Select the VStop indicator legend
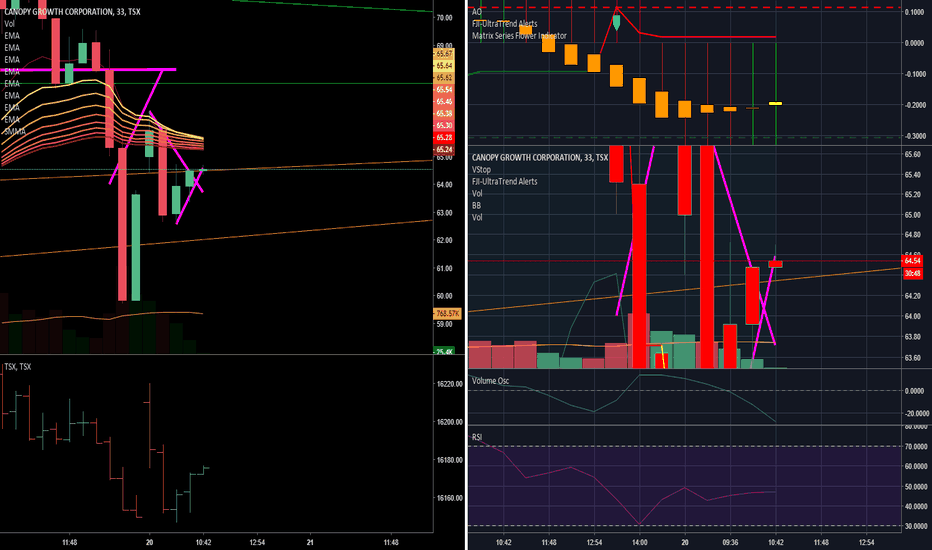The width and height of the screenshot is (932, 550). click(481, 169)
